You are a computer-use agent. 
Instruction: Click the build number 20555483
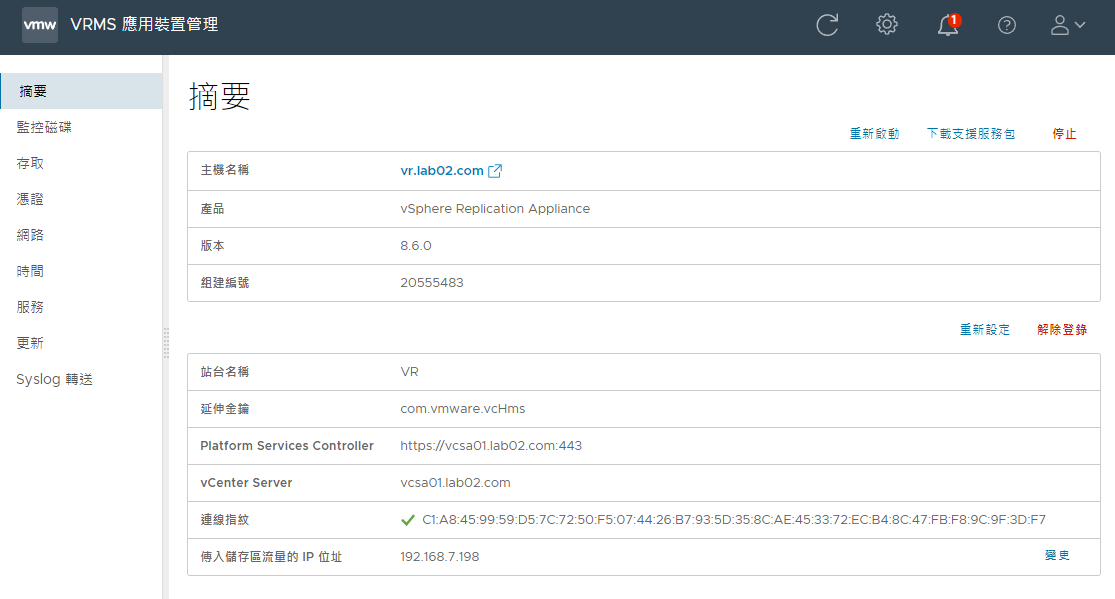[432, 283]
